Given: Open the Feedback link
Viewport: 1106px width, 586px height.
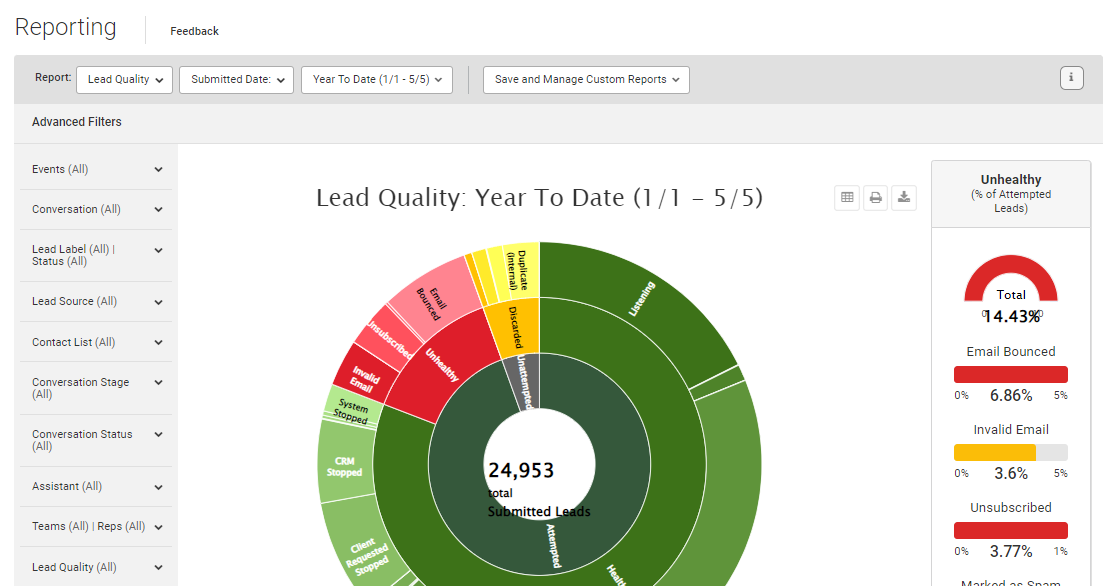Looking at the screenshot, I should coord(194,31).
